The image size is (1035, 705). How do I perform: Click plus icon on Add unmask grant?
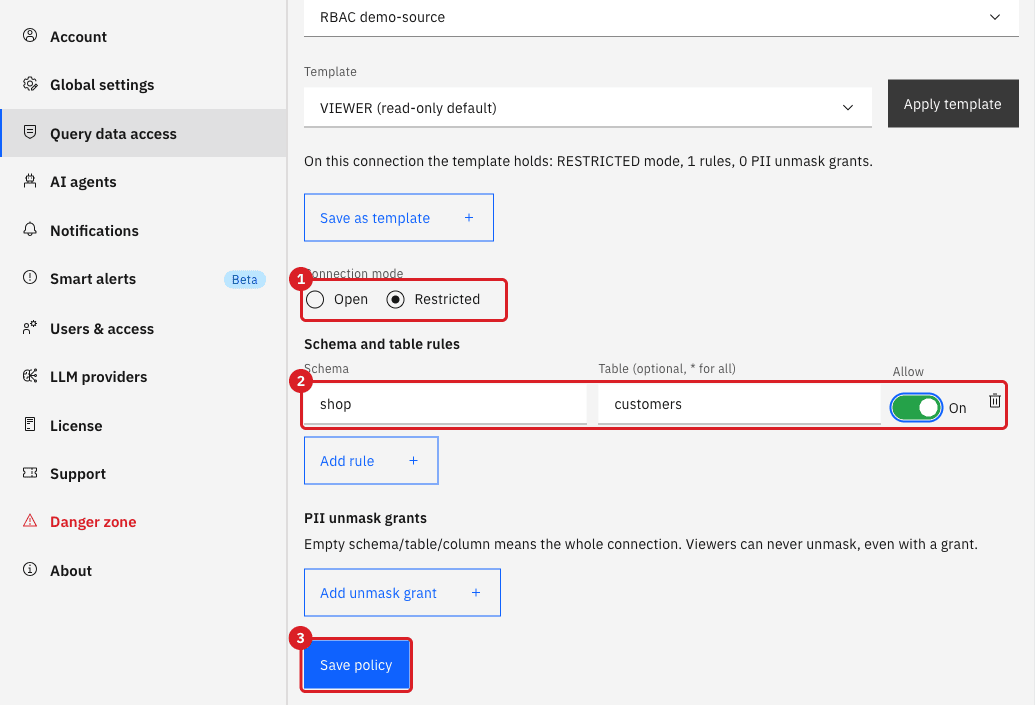475,593
